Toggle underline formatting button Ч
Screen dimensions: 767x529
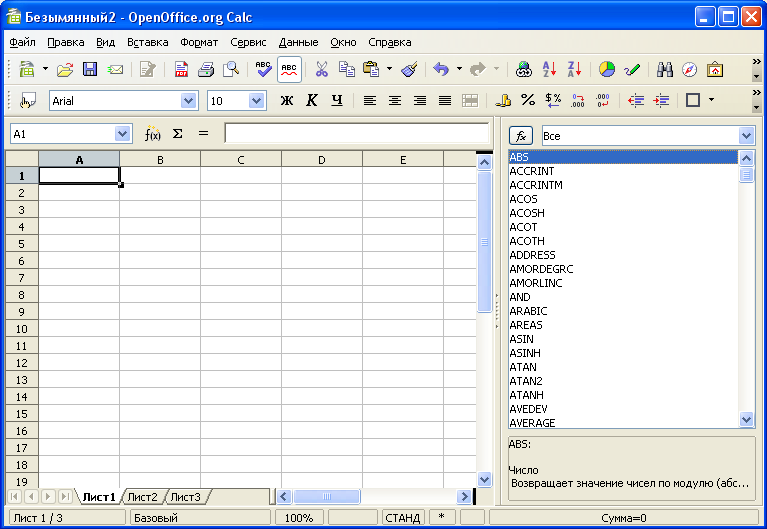336,101
